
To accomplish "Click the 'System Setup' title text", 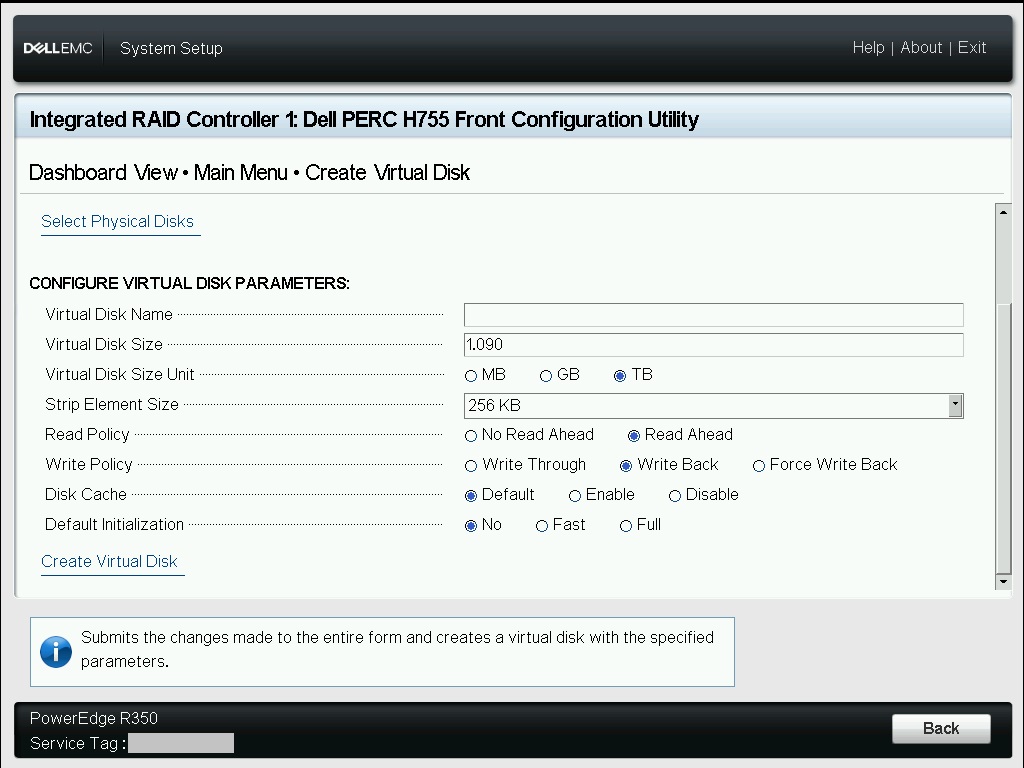I will coord(171,48).
